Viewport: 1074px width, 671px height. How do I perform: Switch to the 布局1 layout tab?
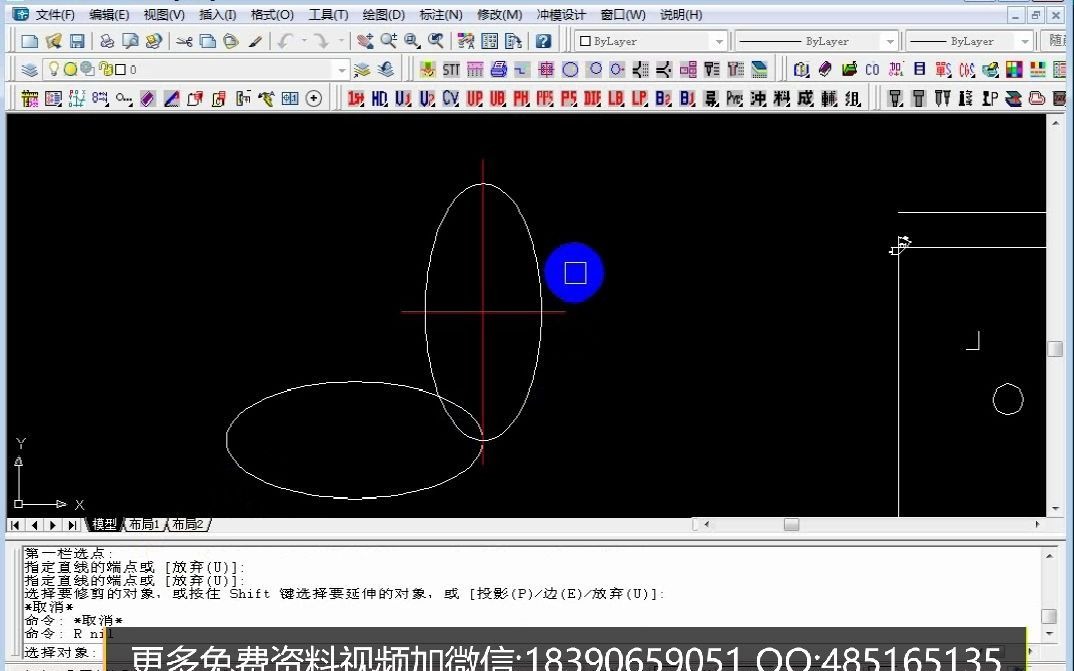coord(143,524)
